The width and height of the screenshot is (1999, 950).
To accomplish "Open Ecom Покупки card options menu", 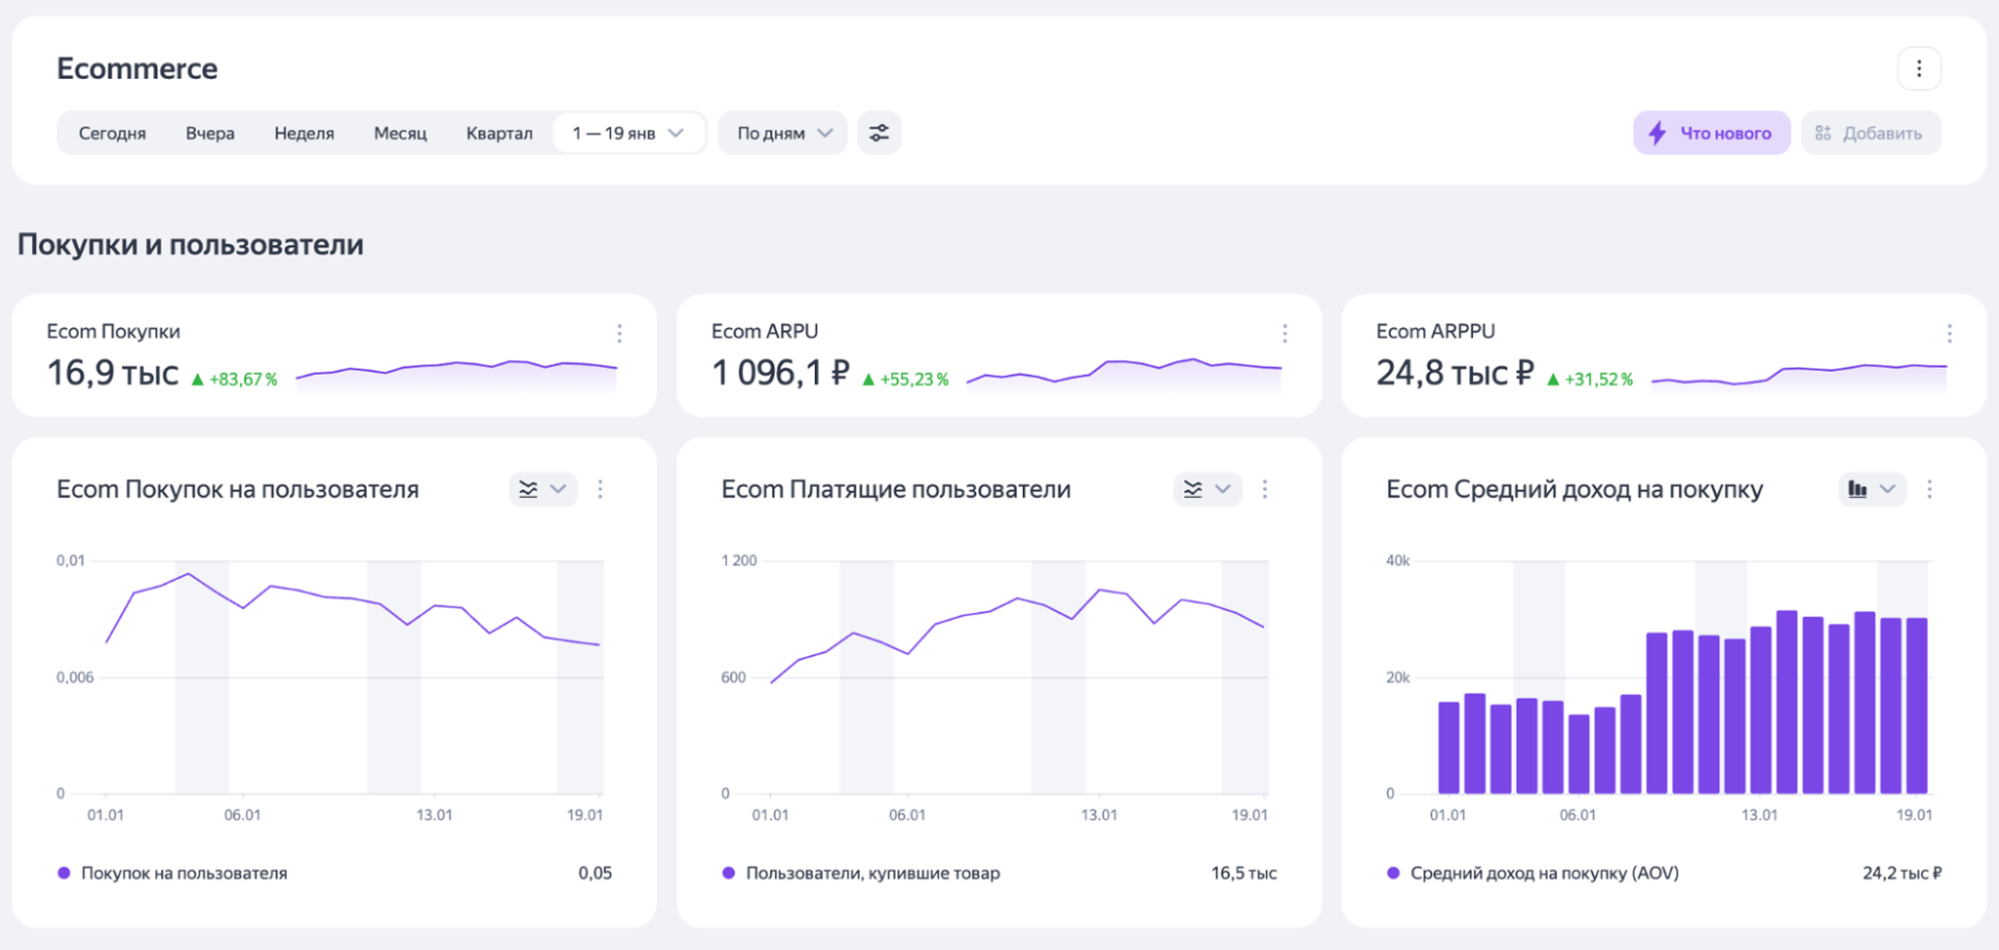I will tap(619, 333).
